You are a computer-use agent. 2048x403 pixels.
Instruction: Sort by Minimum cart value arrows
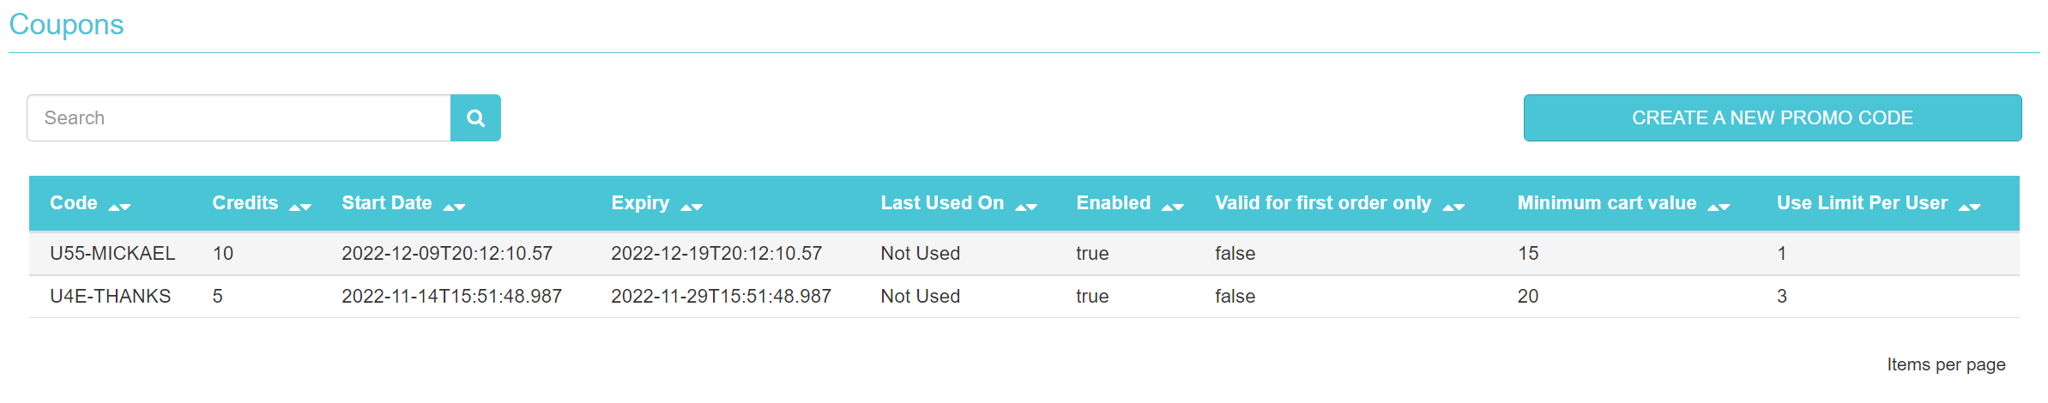[1719, 207]
